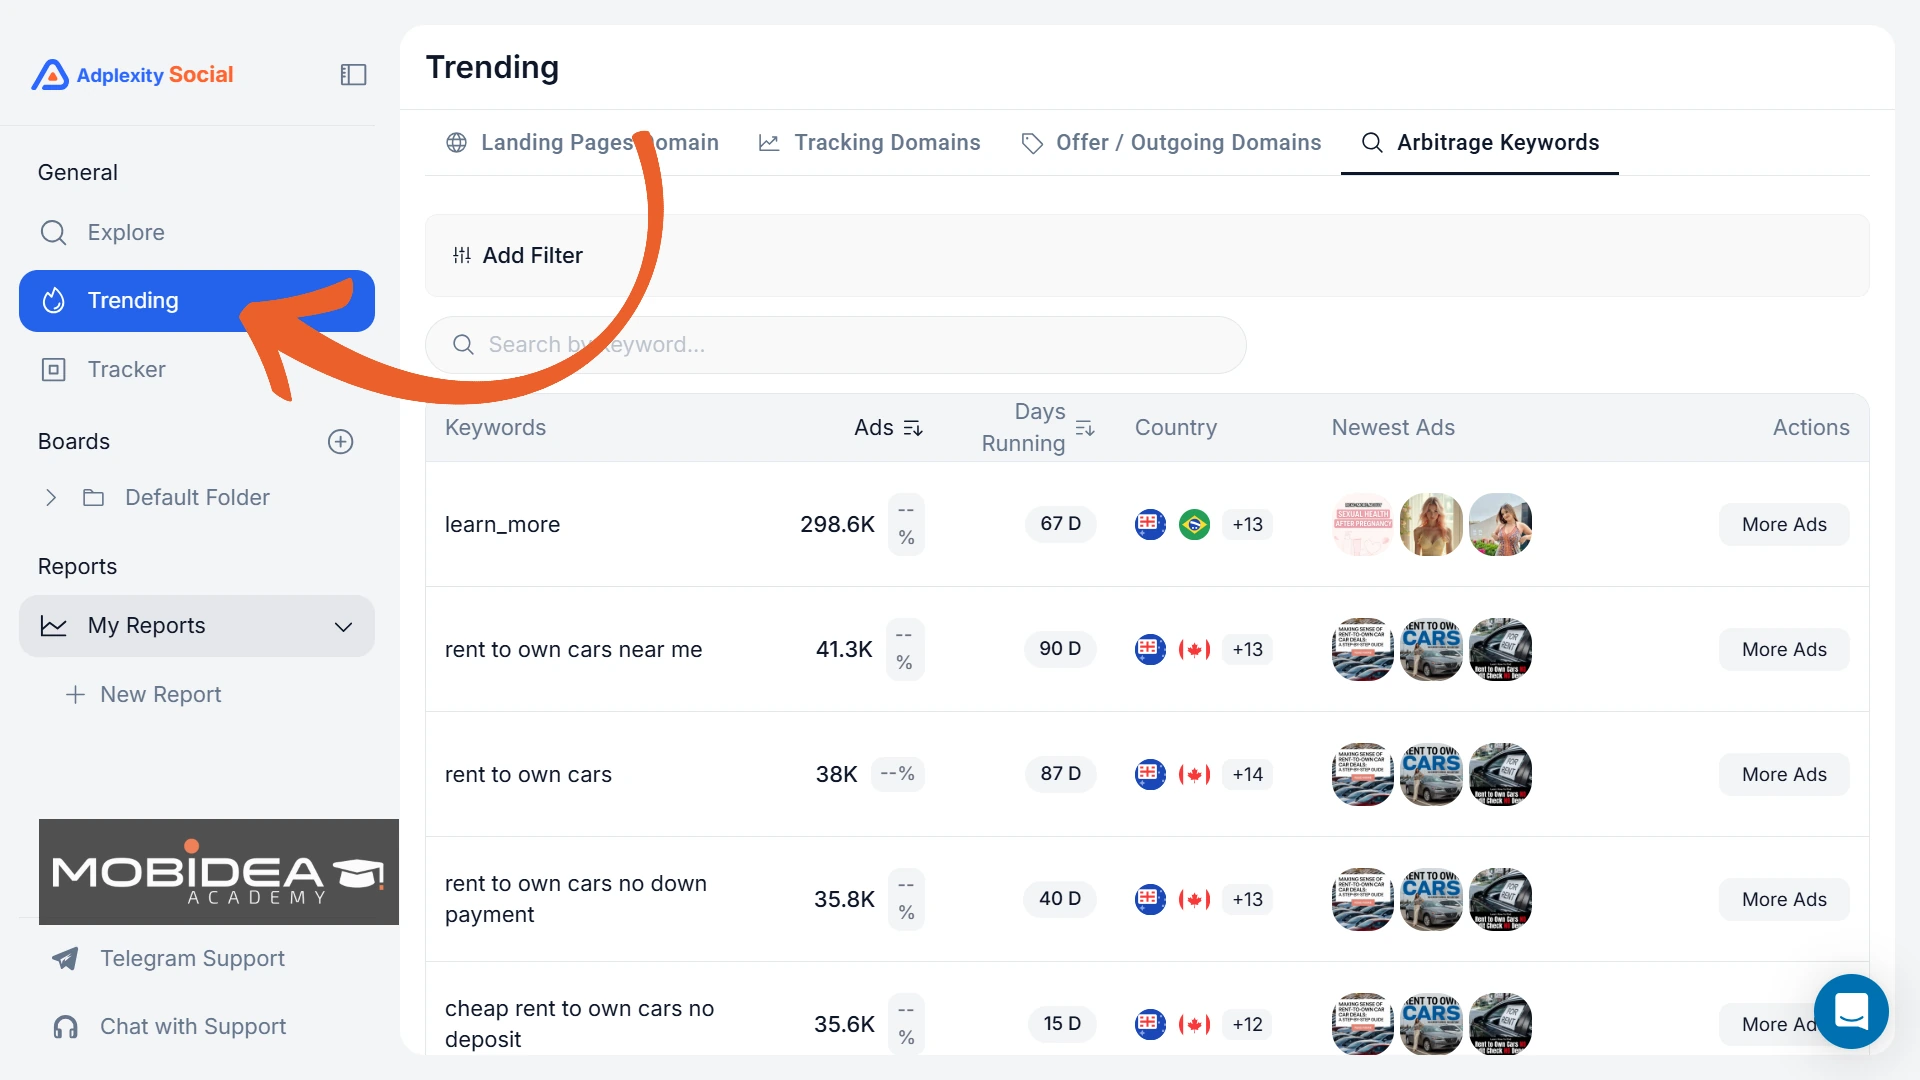Click the 67 D days running badge
This screenshot has height=1080, width=1920.
[1060, 524]
